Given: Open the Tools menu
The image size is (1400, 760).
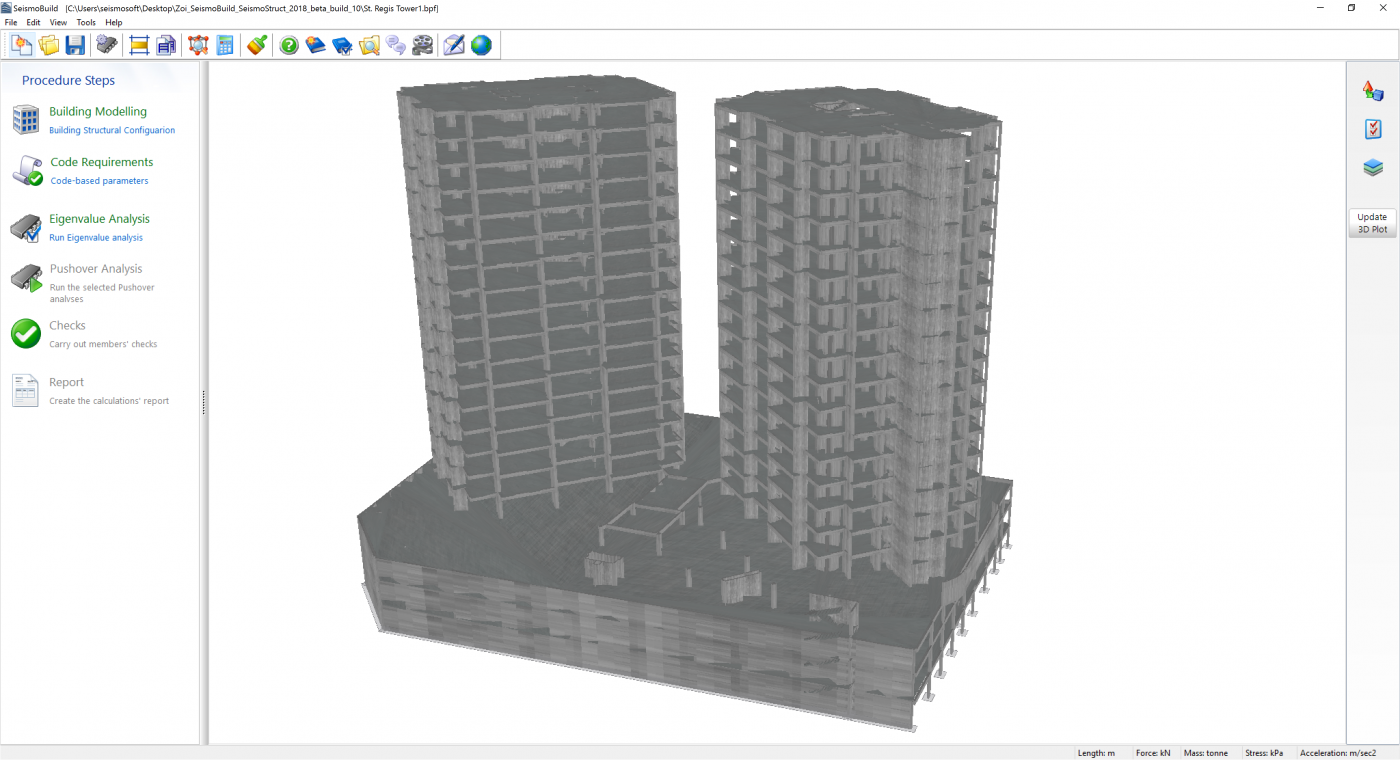Looking at the screenshot, I should [86, 22].
